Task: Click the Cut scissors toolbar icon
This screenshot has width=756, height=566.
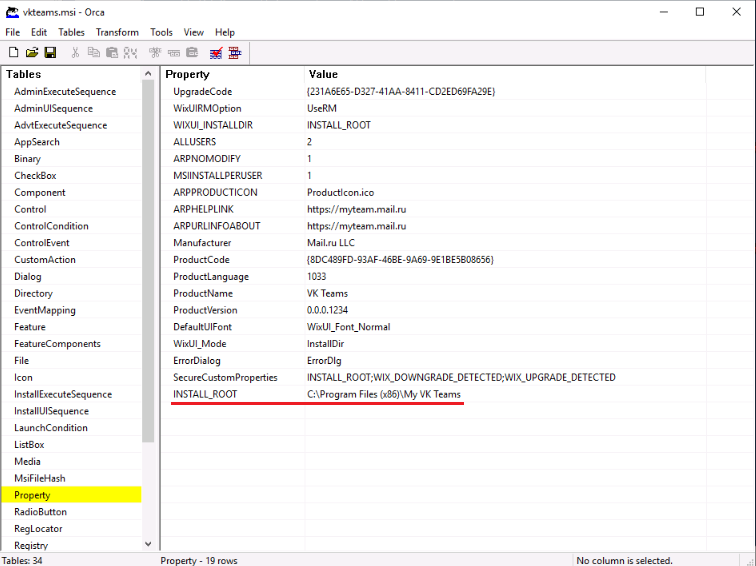Action: coord(75,52)
